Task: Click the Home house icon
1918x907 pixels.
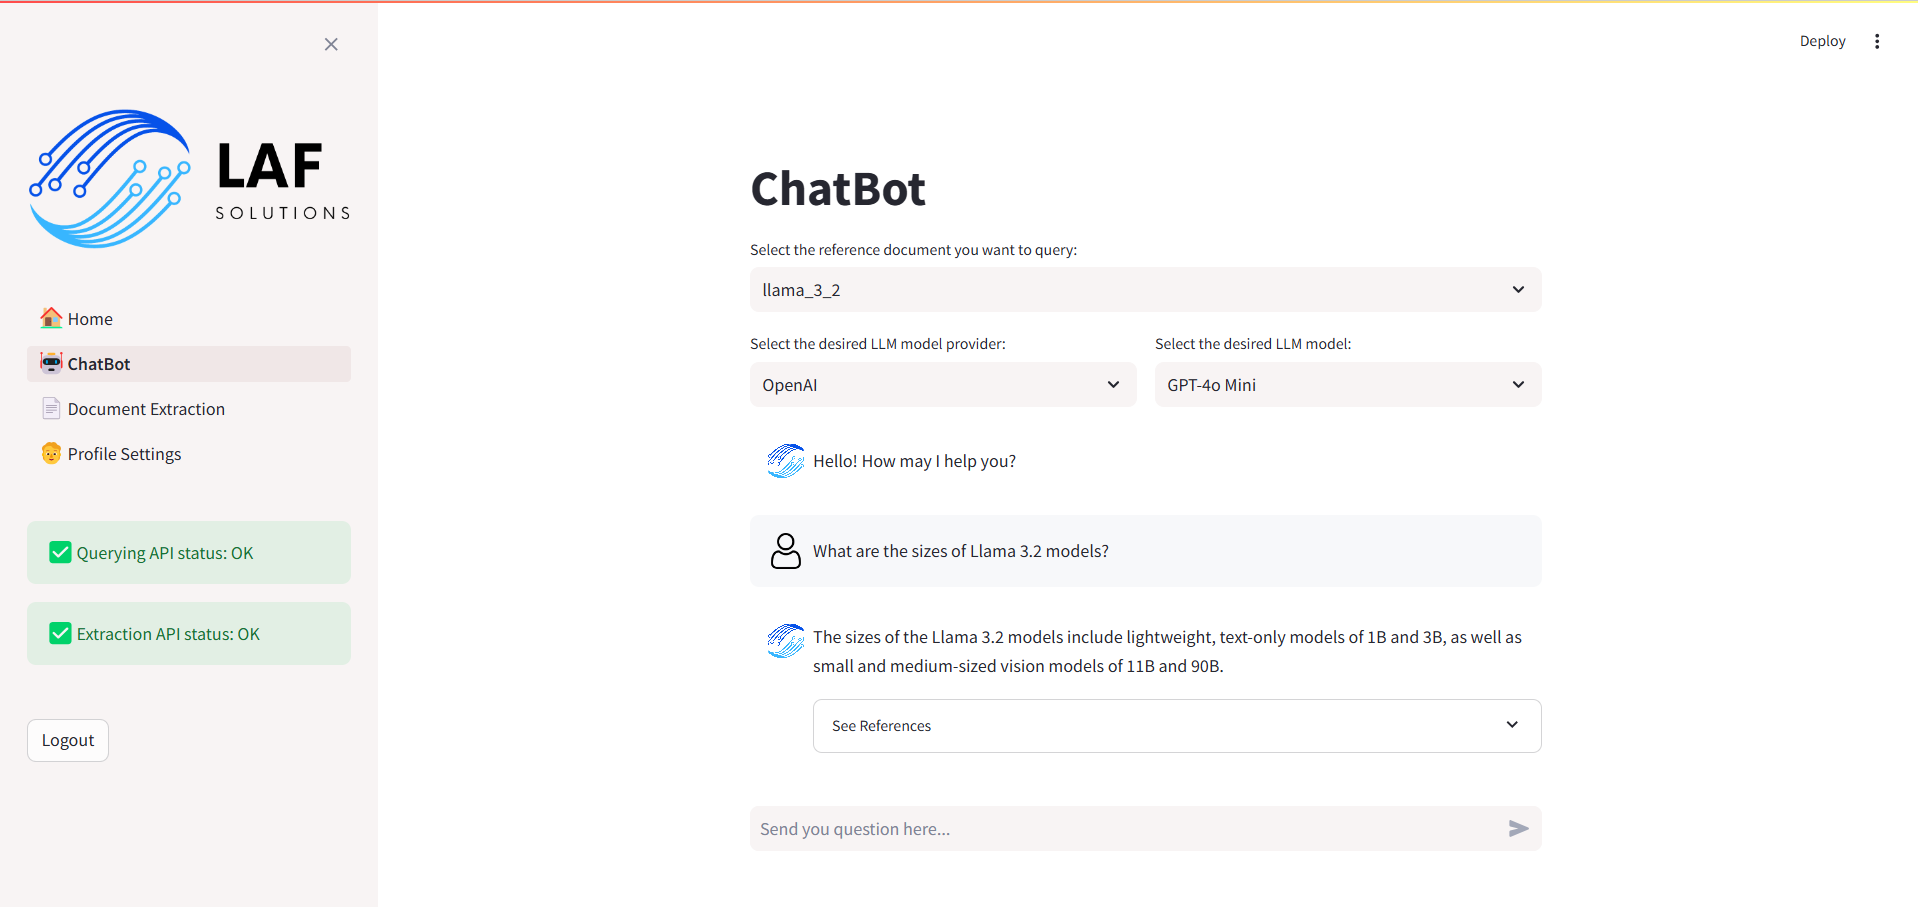Action: 51,318
